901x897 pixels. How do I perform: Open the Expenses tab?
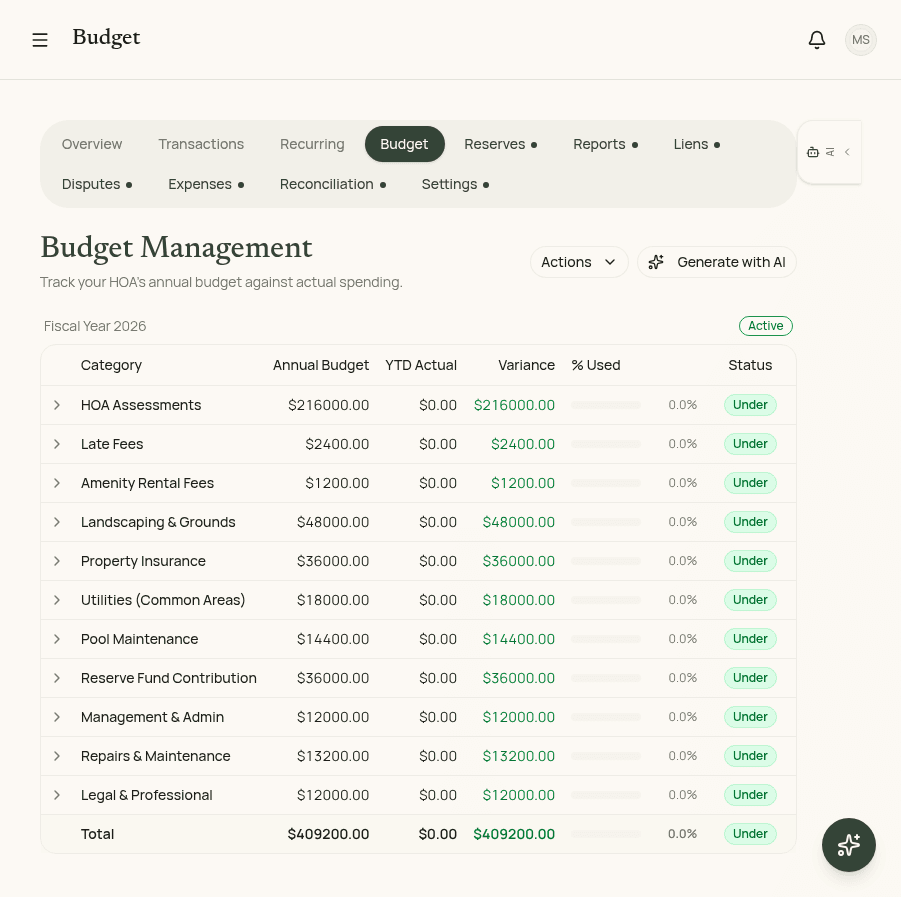(x=206, y=184)
